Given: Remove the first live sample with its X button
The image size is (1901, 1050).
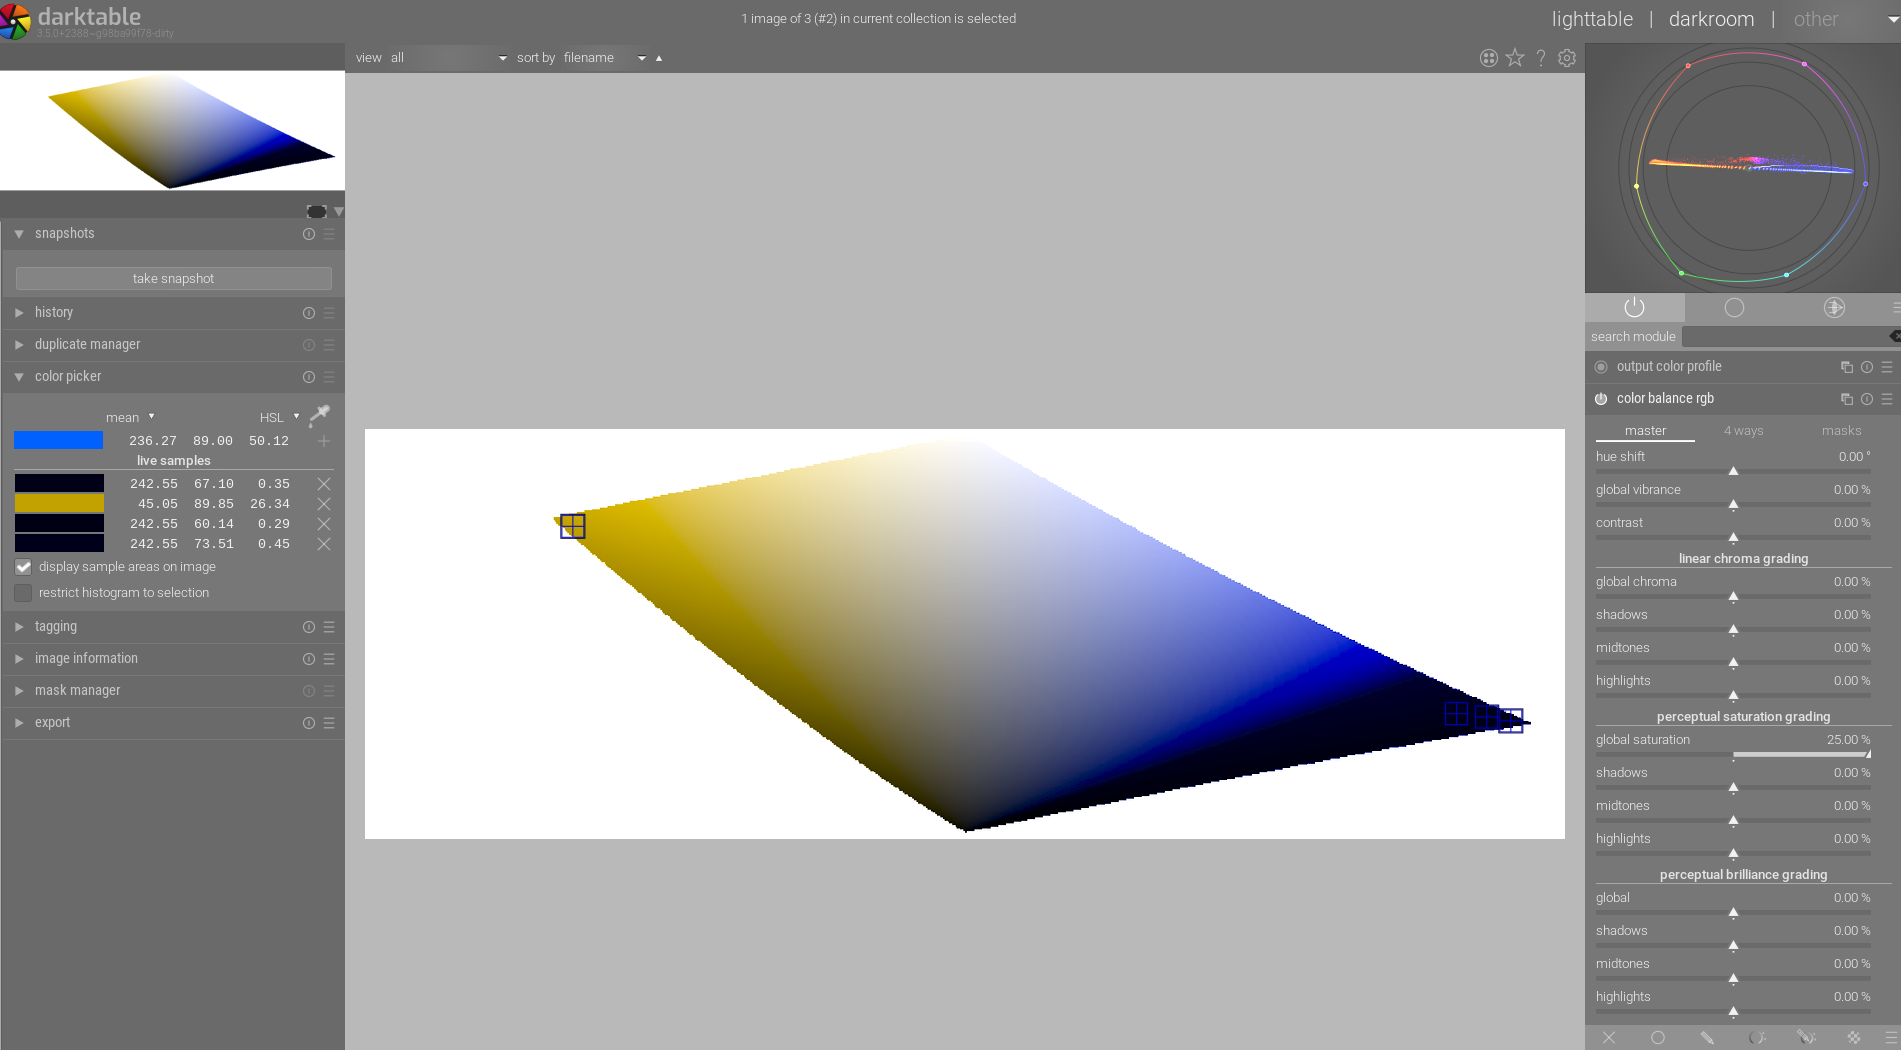Looking at the screenshot, I should coord(323,484).
